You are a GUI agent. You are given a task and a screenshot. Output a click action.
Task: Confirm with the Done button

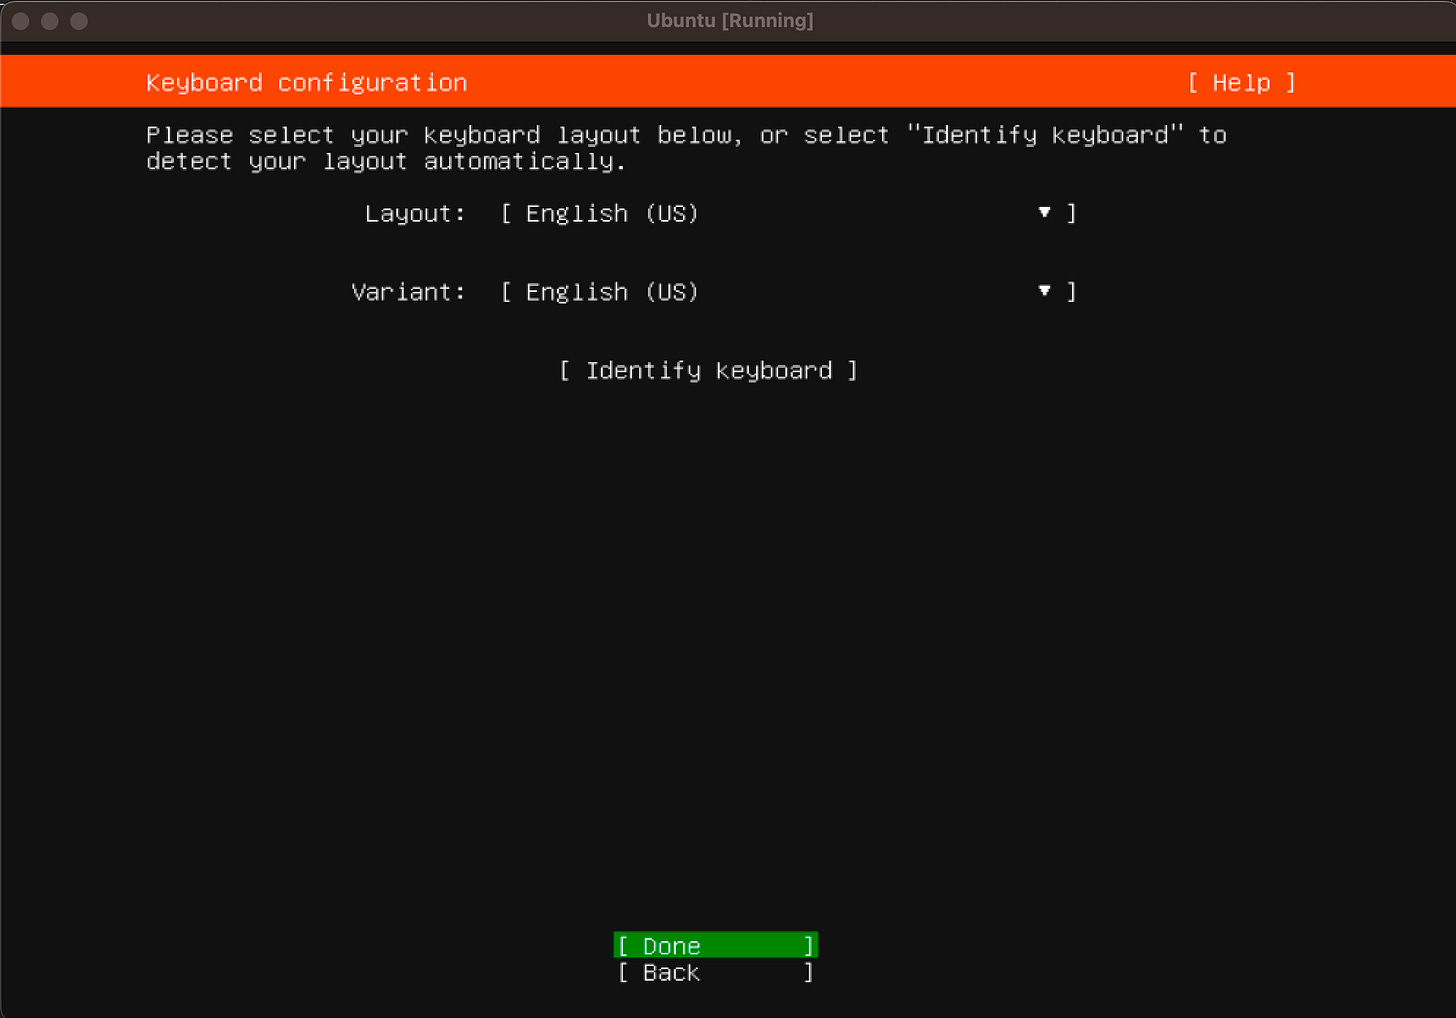(715, 945)
